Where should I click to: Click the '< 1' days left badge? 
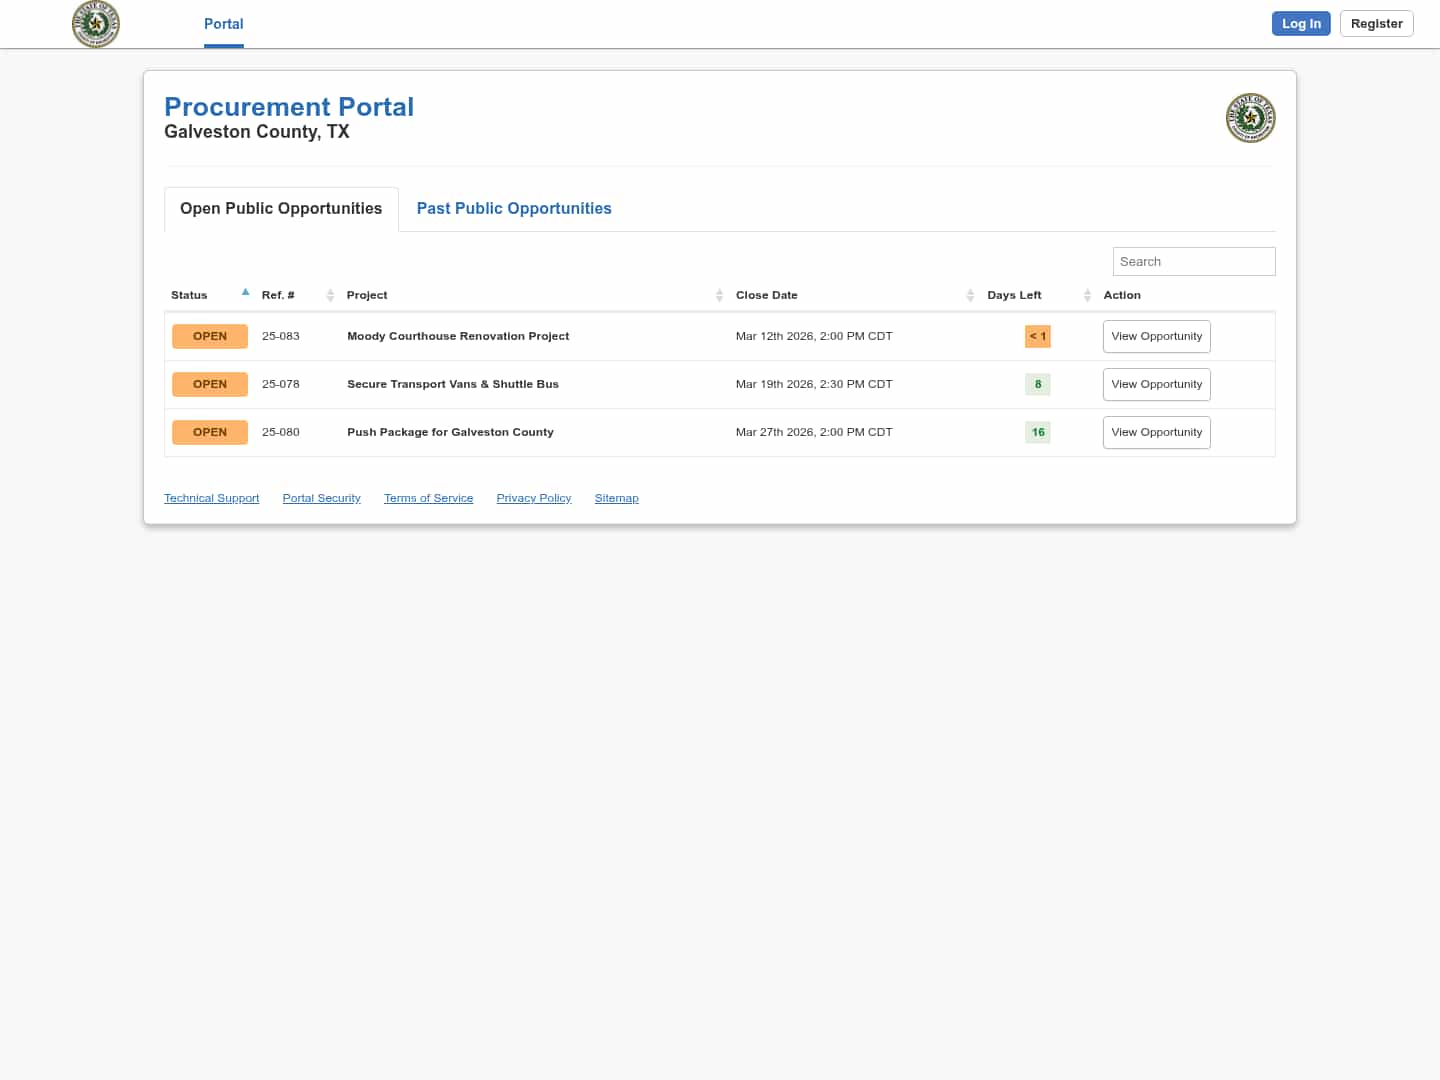[1037, 336]
